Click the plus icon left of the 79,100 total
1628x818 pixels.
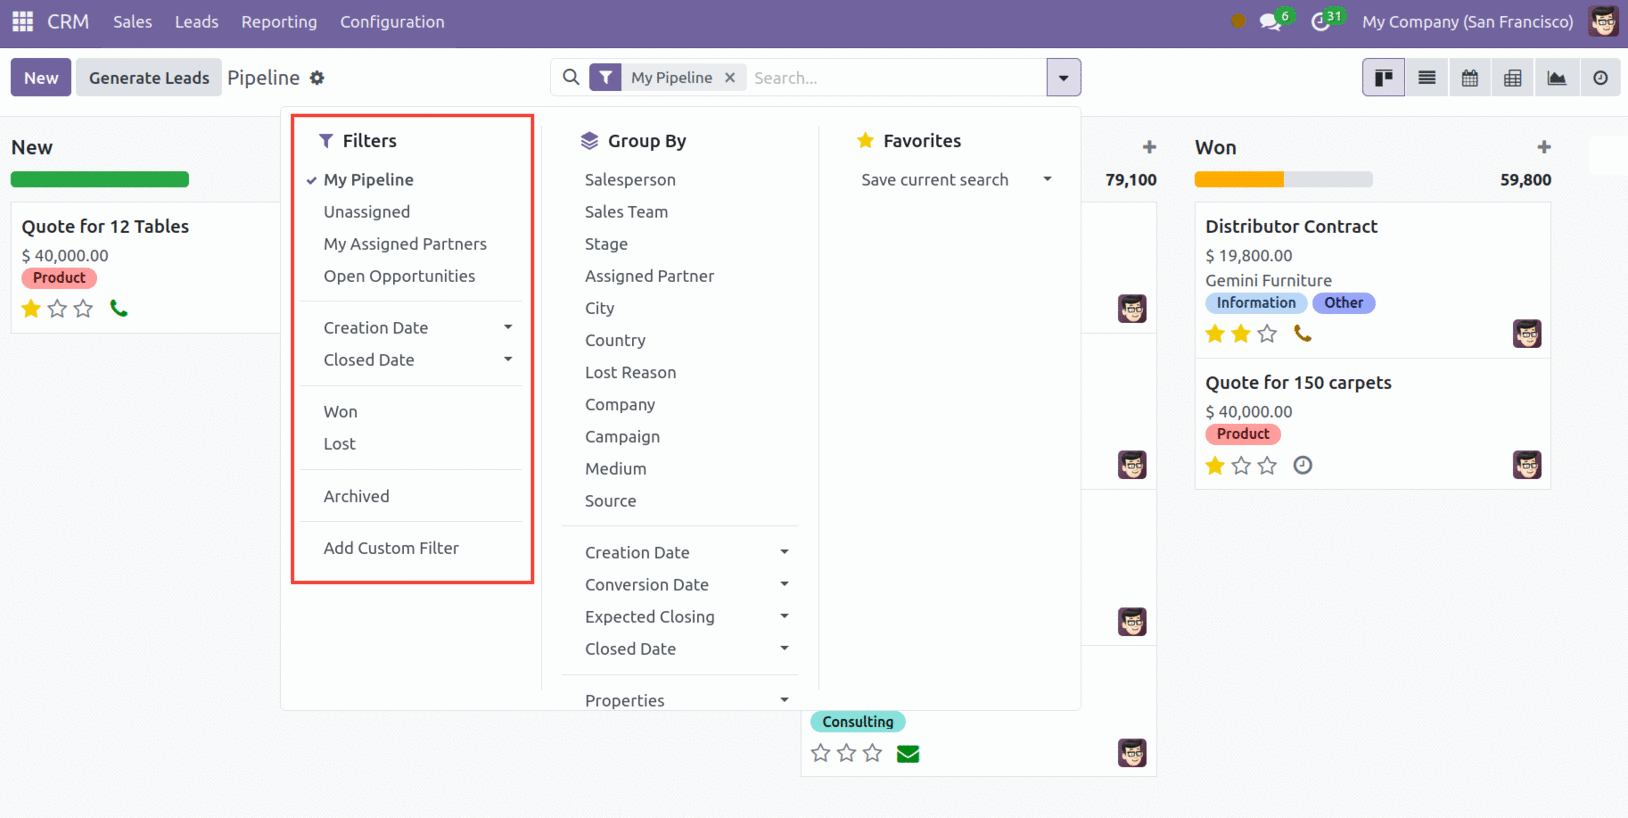click(x=1149, y=147)
